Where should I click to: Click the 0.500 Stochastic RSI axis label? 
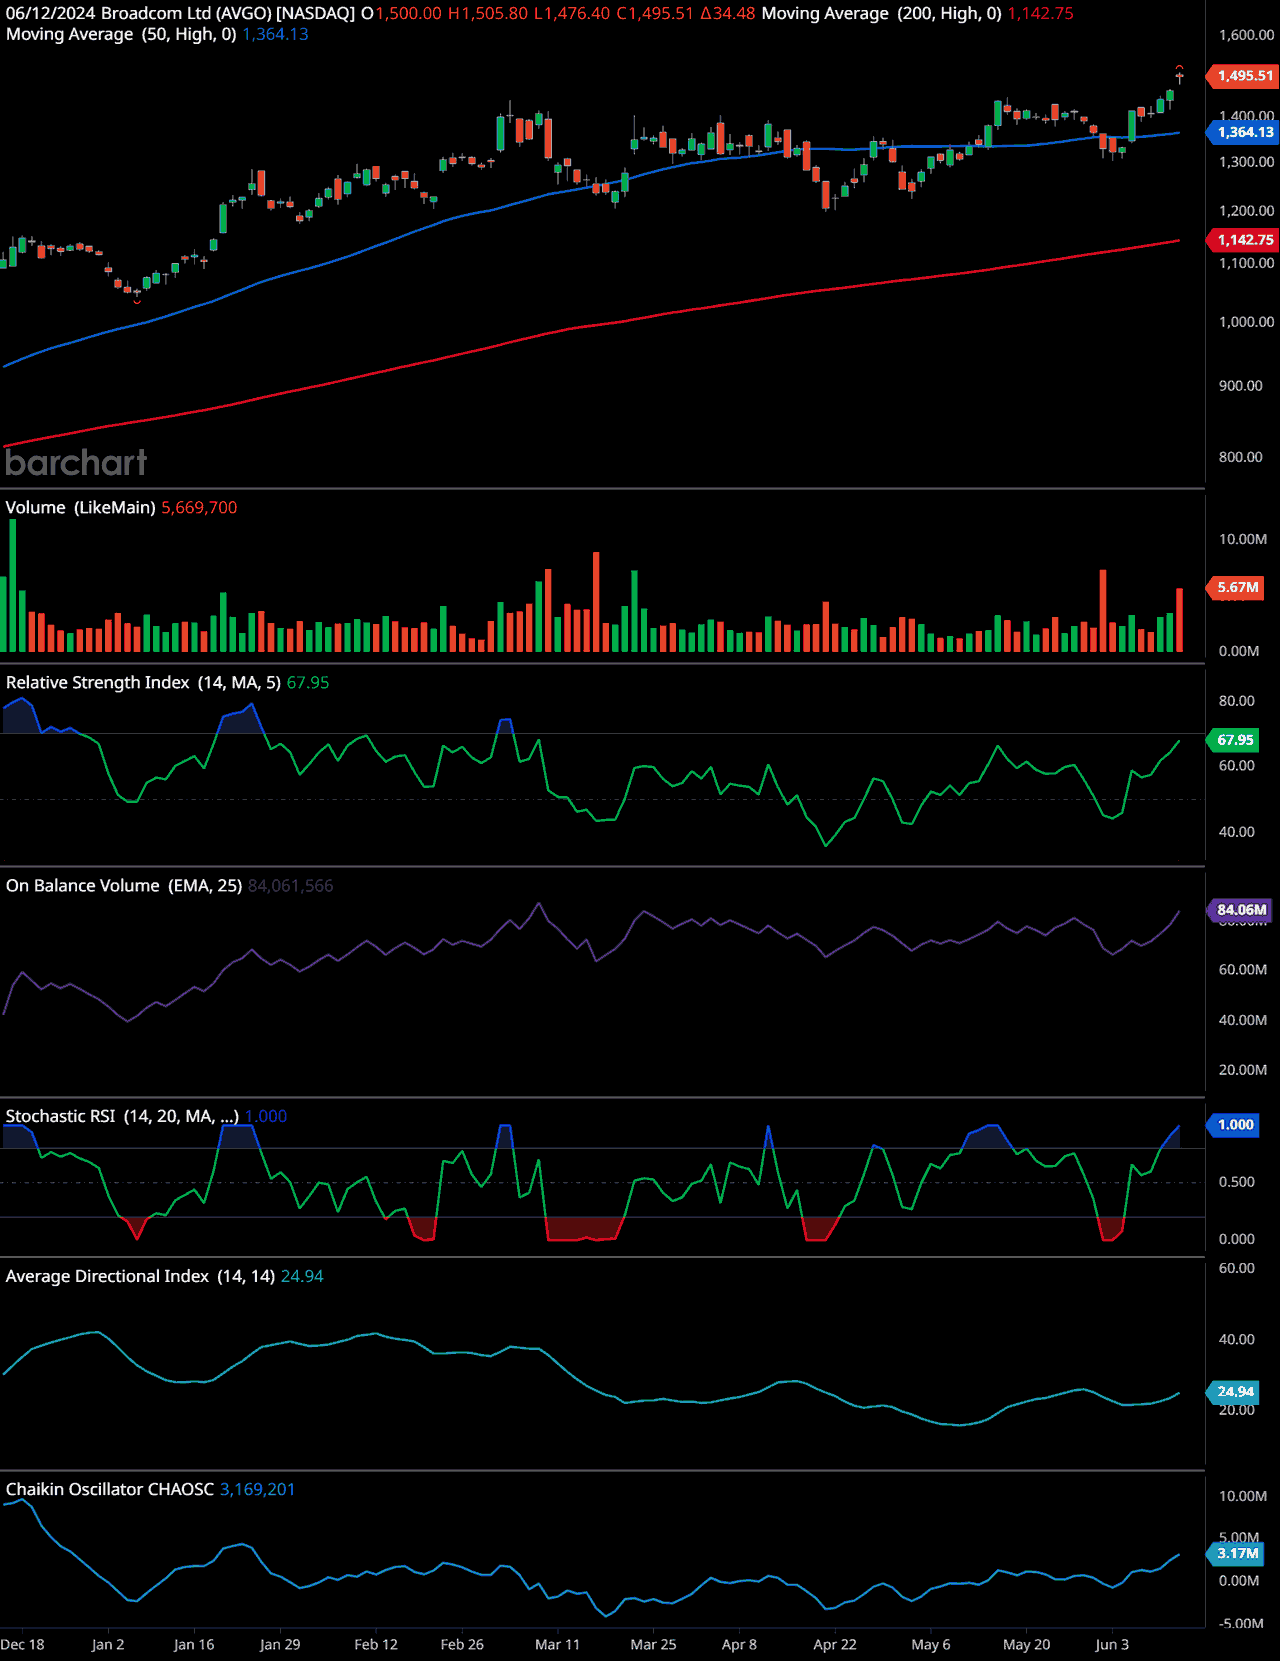[x=1237, y=1182]
